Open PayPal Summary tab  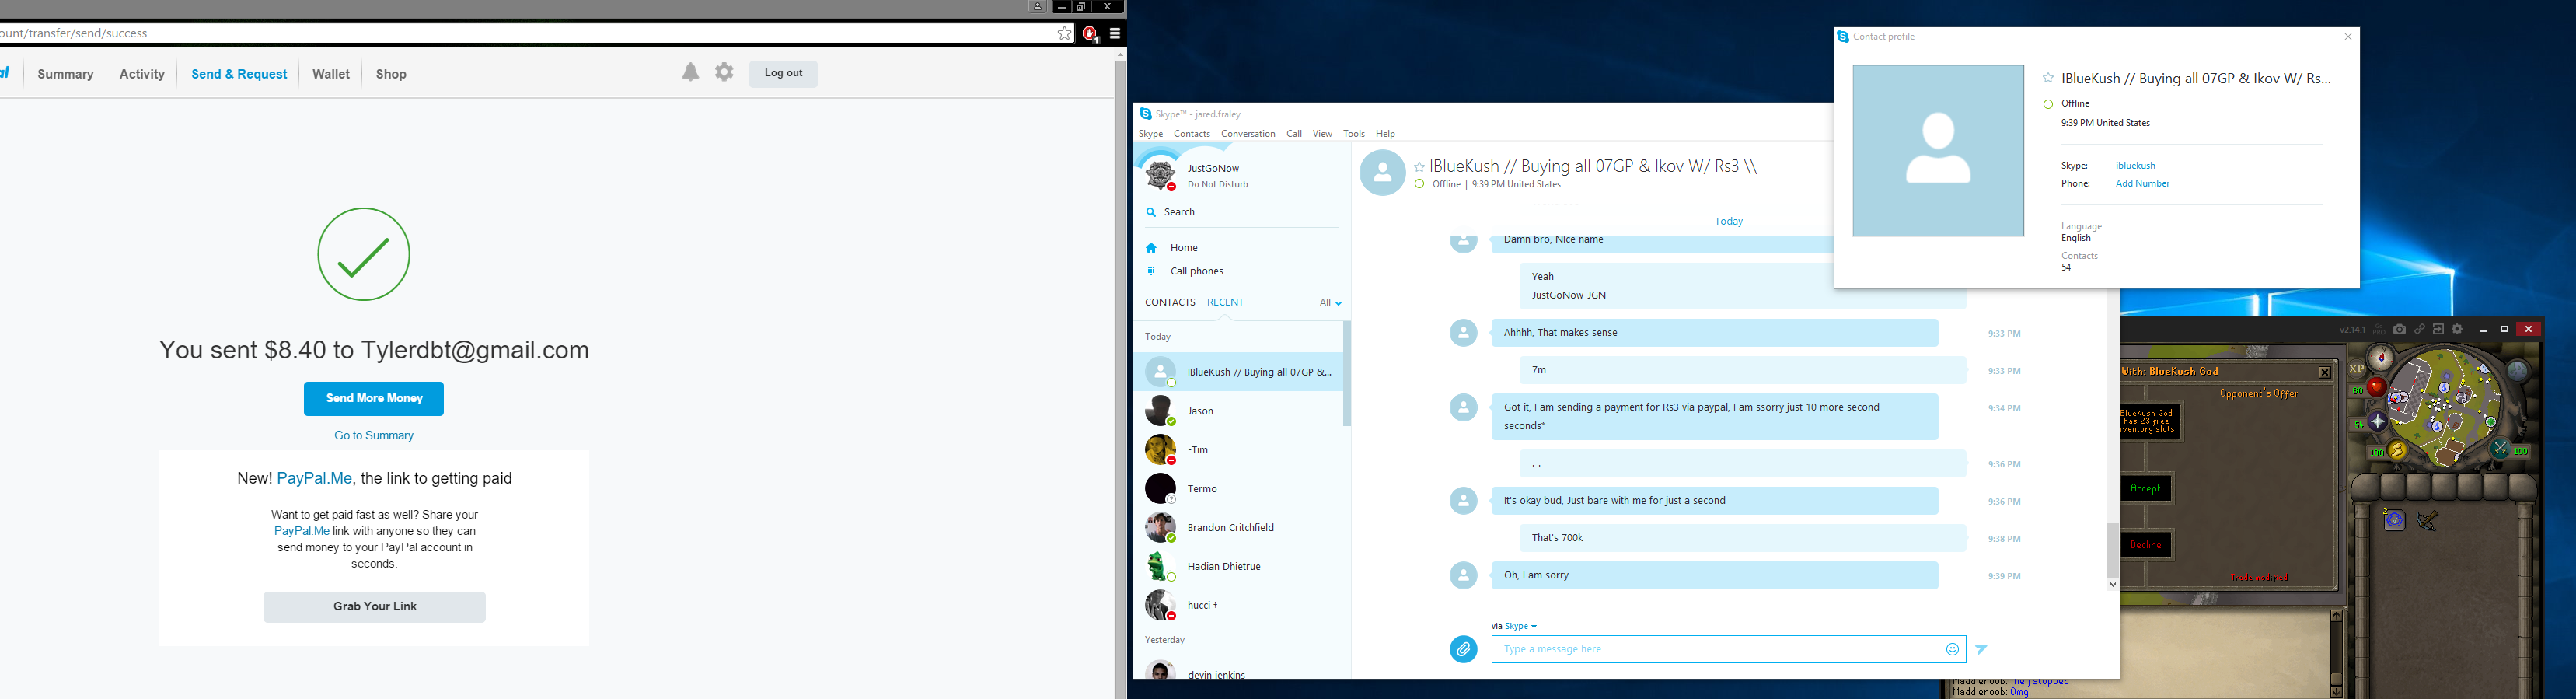(65, 74)
